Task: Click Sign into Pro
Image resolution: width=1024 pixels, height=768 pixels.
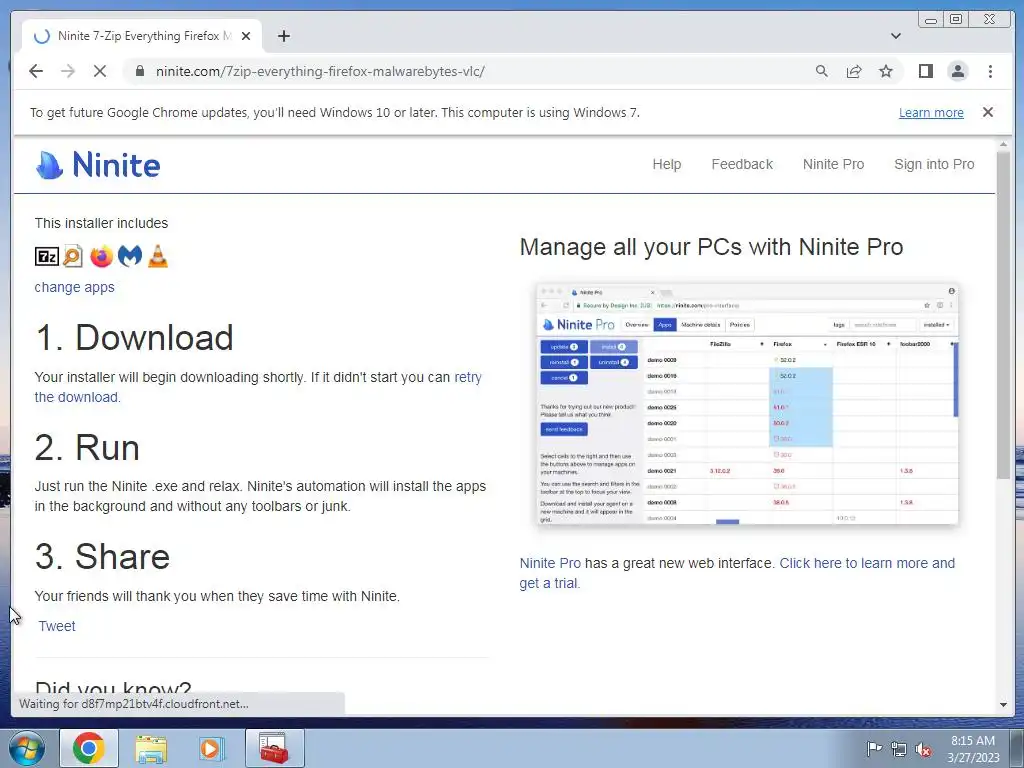Action: coord(934,165)
